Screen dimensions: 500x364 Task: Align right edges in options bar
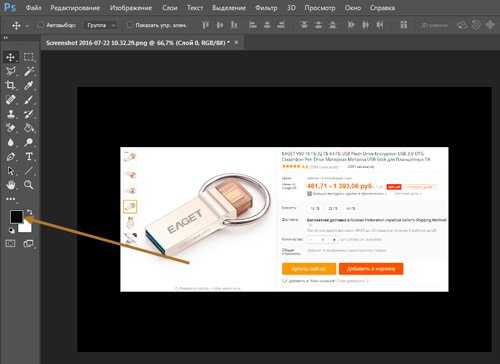281,25
